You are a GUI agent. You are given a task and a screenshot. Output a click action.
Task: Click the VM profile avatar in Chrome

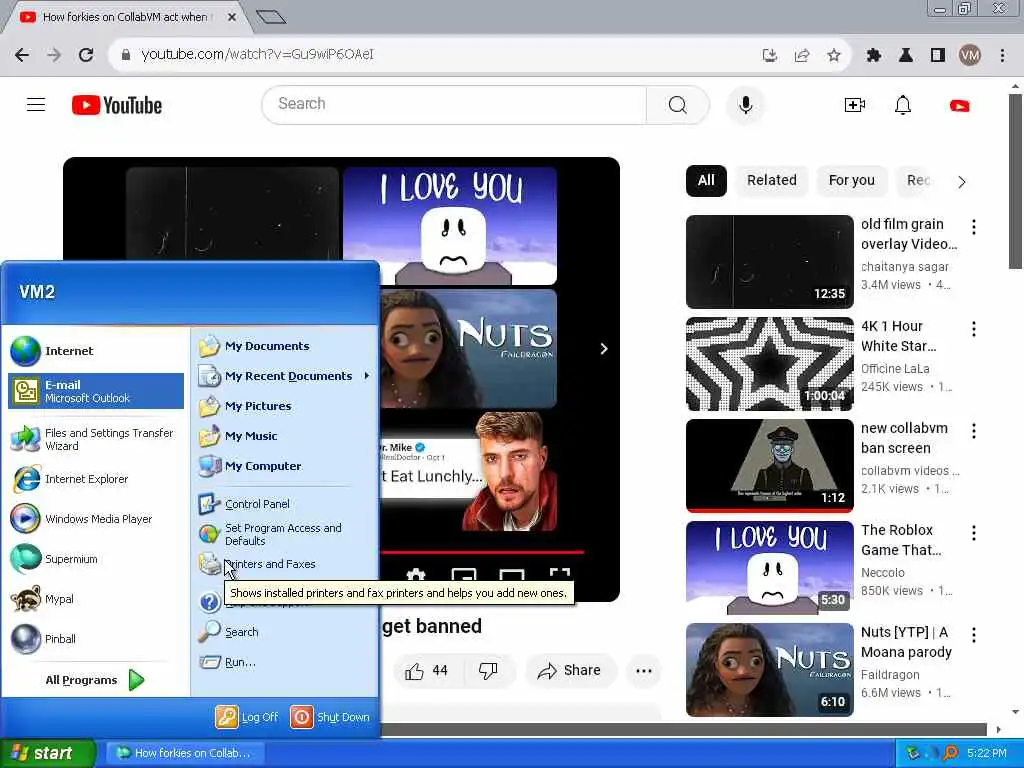tap(970, 56)
